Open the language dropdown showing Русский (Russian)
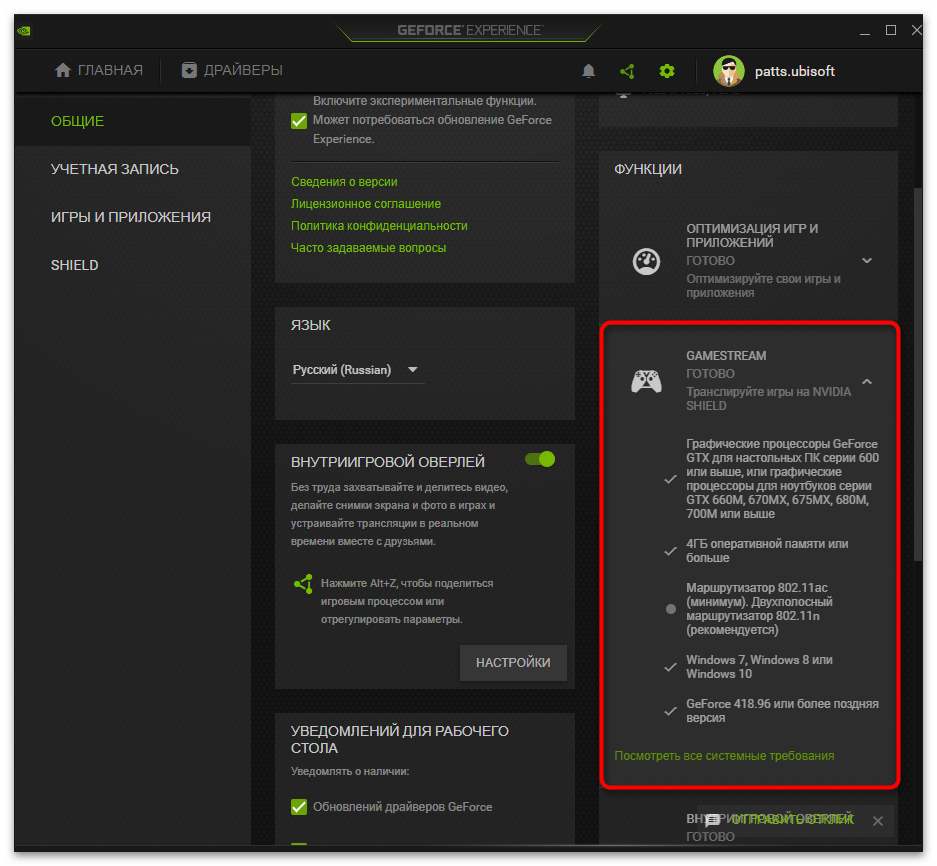 (x=356, y=370)
